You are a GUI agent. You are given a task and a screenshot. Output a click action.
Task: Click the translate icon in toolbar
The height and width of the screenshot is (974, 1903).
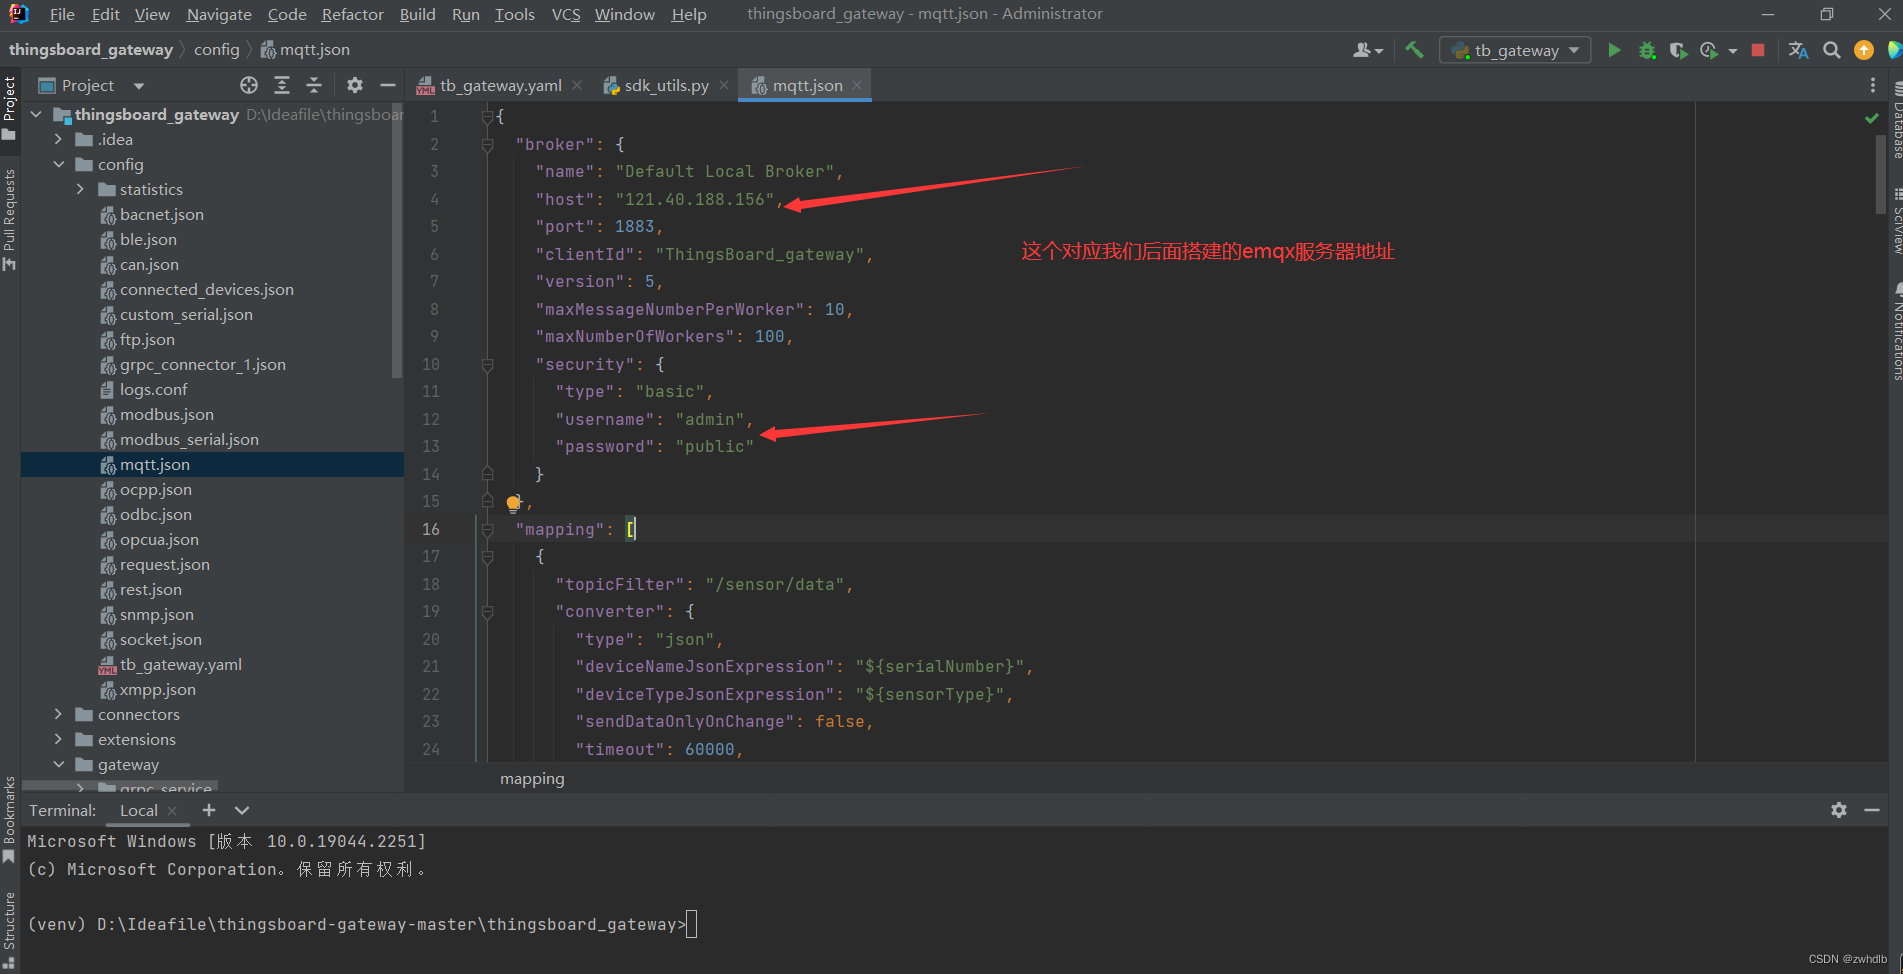point(1798,50)
